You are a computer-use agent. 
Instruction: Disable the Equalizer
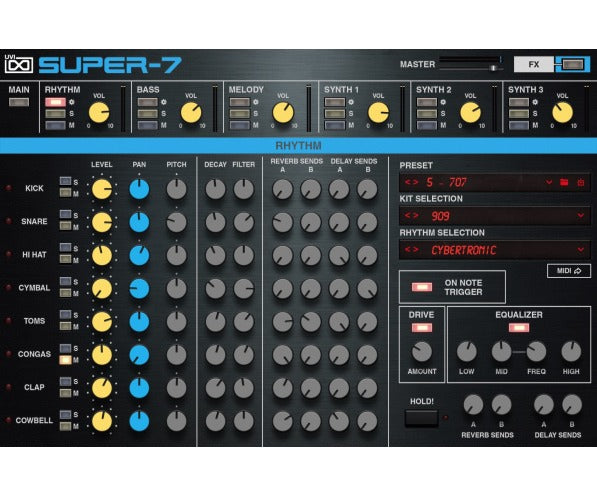(519, 328)
